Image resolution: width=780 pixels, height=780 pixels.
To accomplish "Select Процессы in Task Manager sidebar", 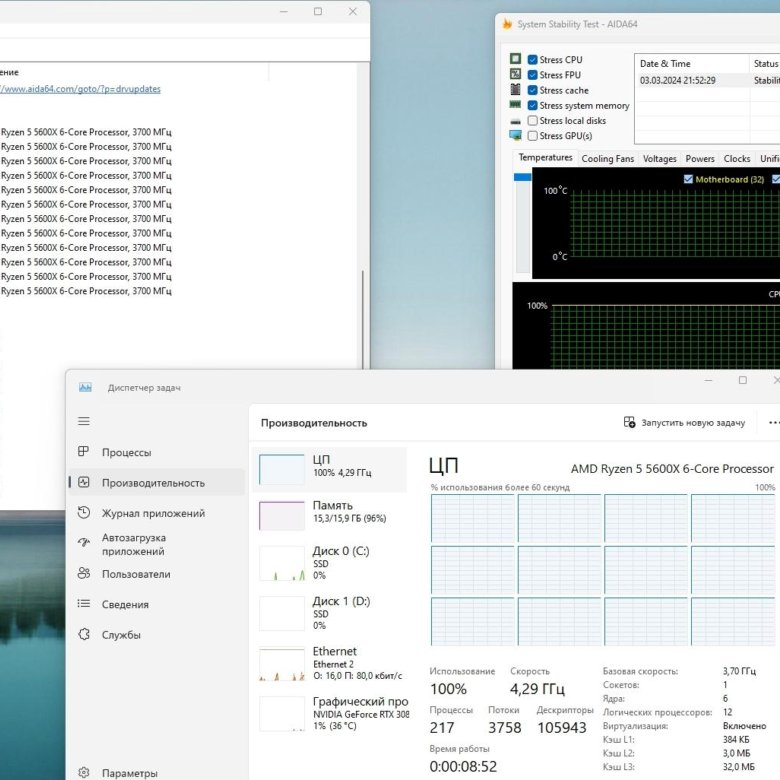I will (156, 452).
